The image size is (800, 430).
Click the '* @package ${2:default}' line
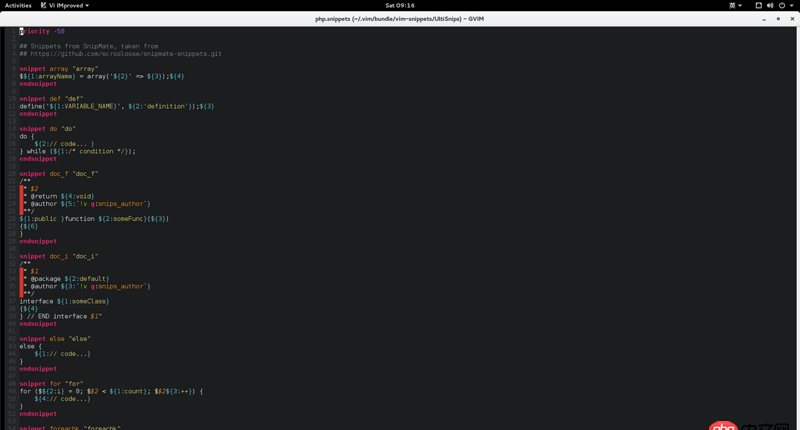point(66,279)
